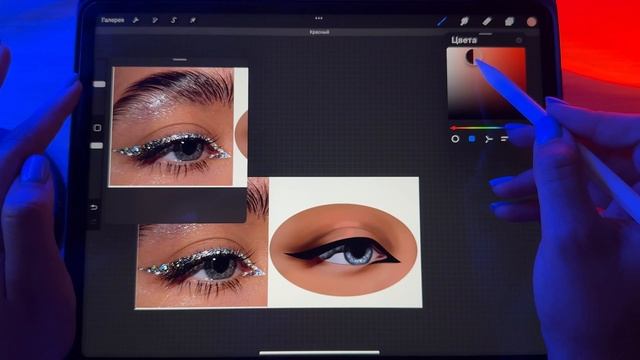Image resolution: width=640 pixels, height=360 pixels.
Task: Tap the three-dot multitasking menu
Action: (319, 18)
